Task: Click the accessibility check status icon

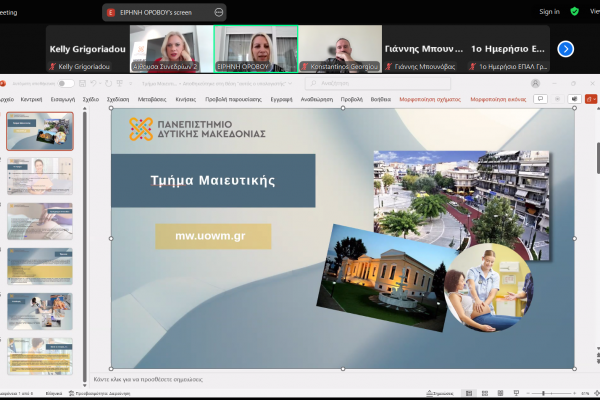Action: (x=72, y=393)
